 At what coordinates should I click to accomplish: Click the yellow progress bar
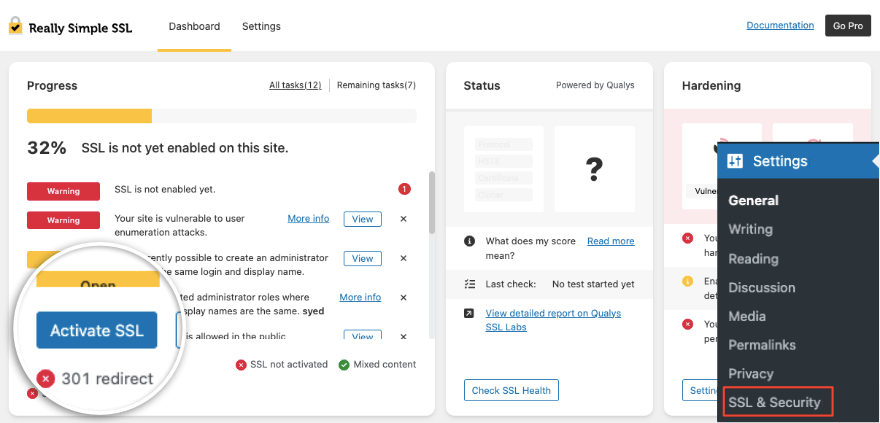pos(90,116)
